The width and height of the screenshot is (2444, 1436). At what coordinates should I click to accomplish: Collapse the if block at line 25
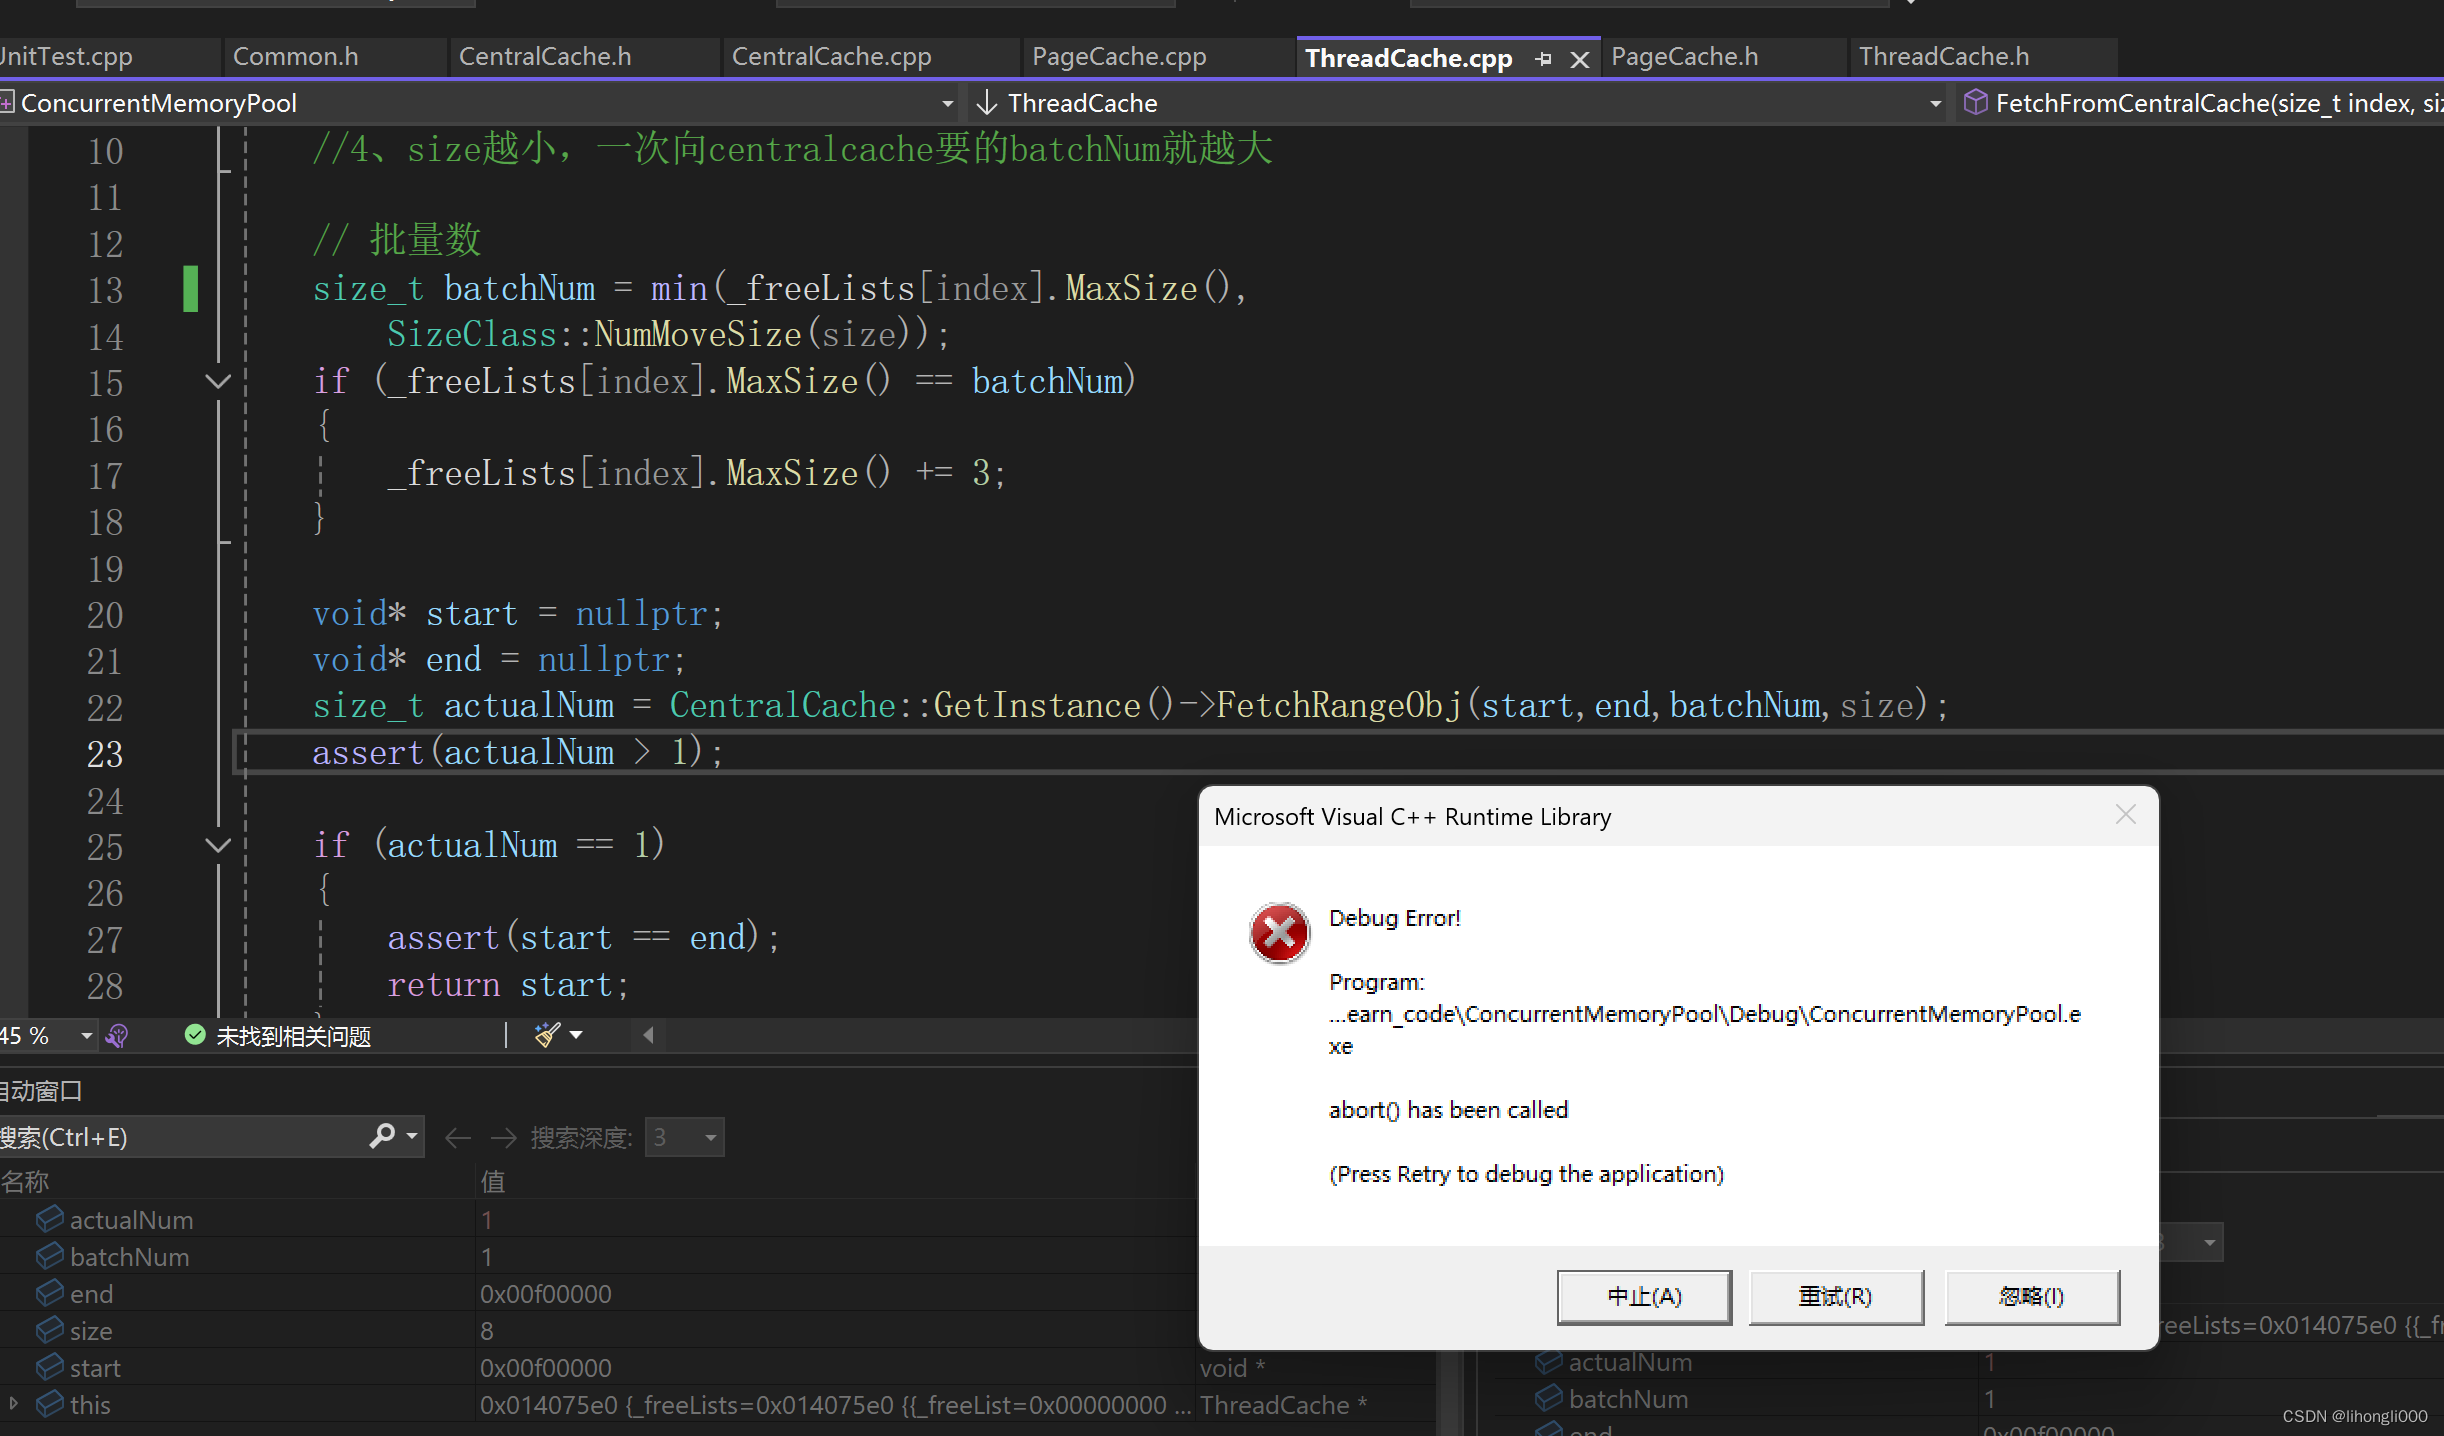point(217,845)
